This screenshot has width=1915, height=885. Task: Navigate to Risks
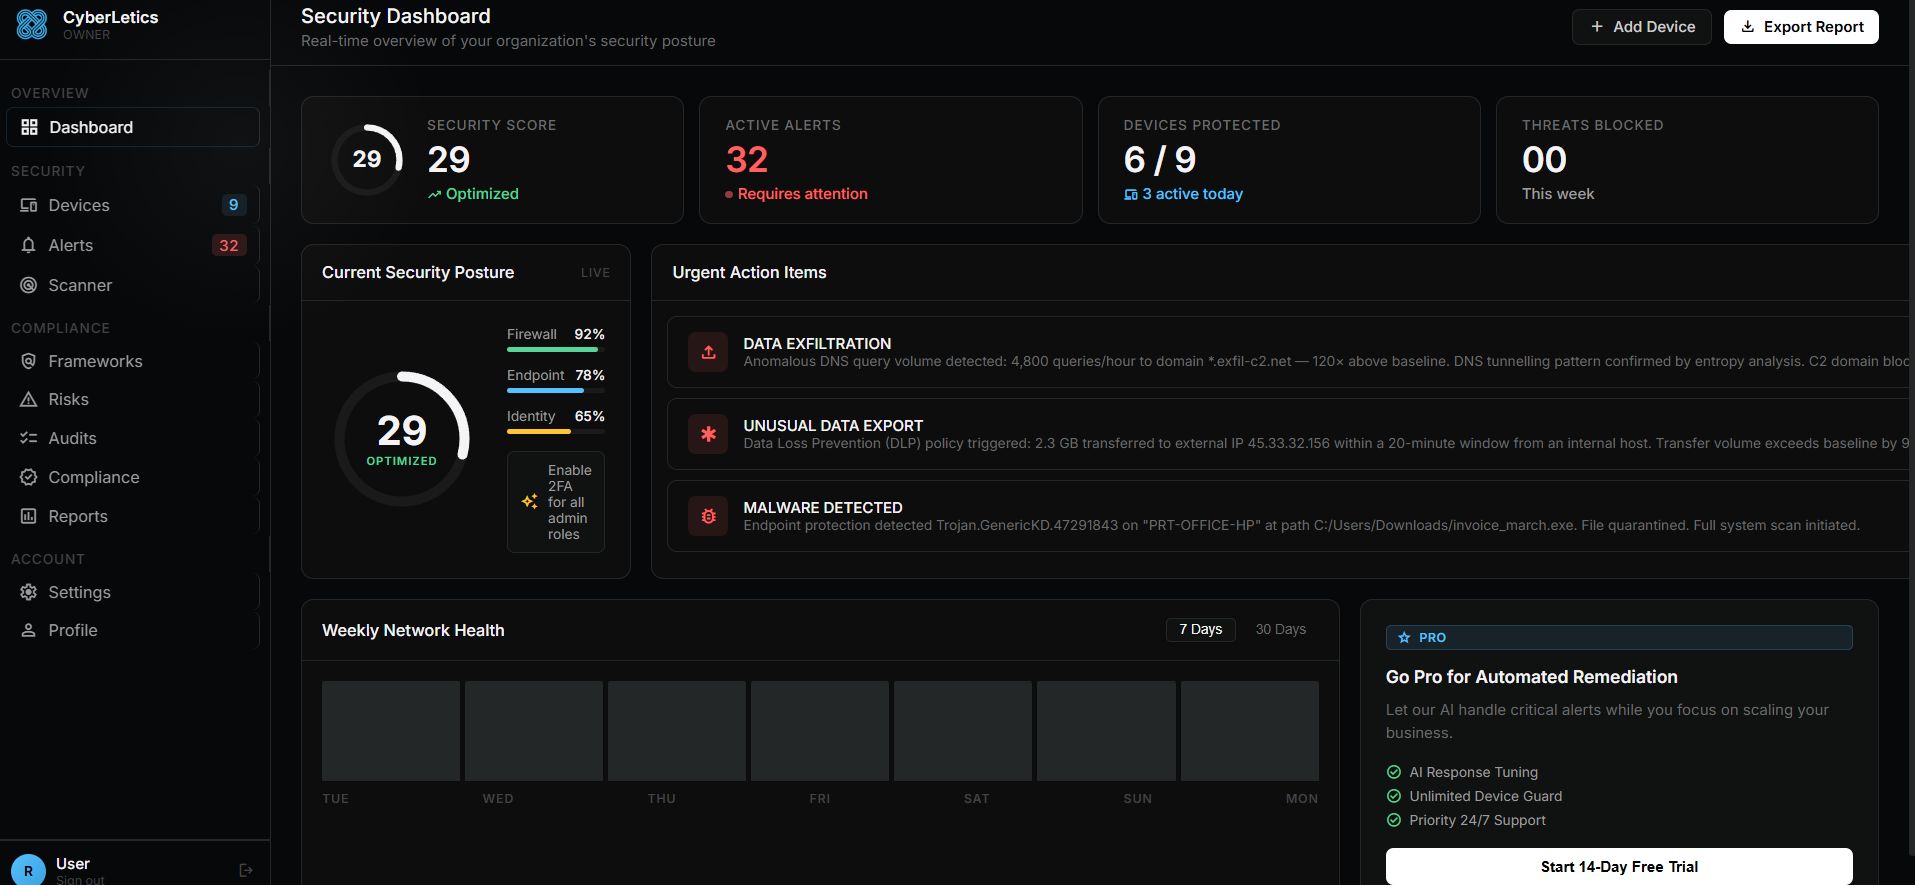pos(133,399)
